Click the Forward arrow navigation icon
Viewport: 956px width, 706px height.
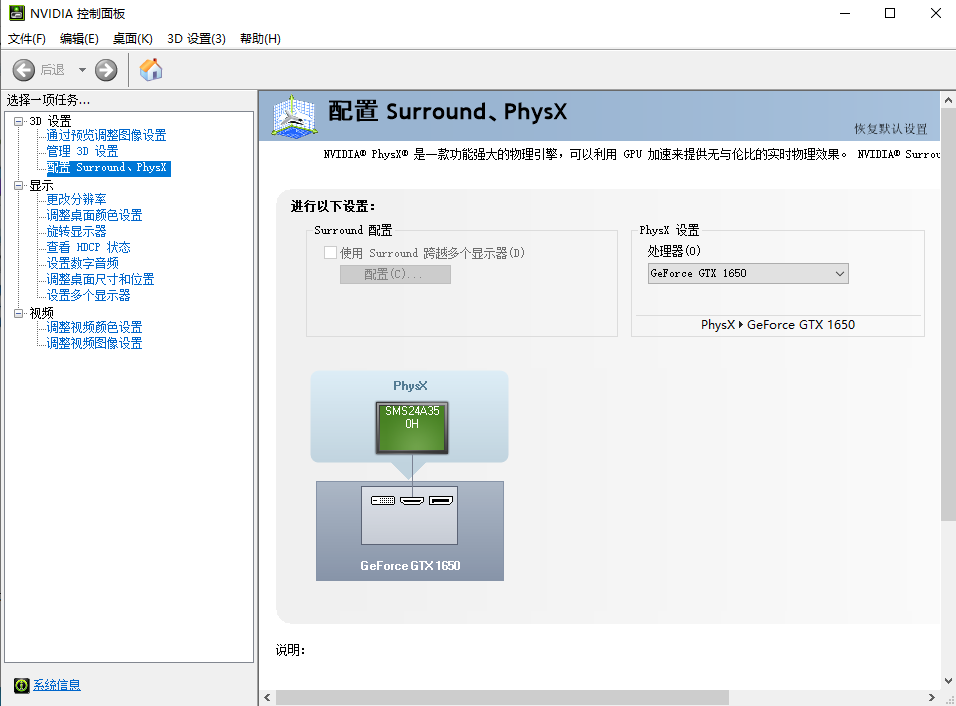click(106, 70)
